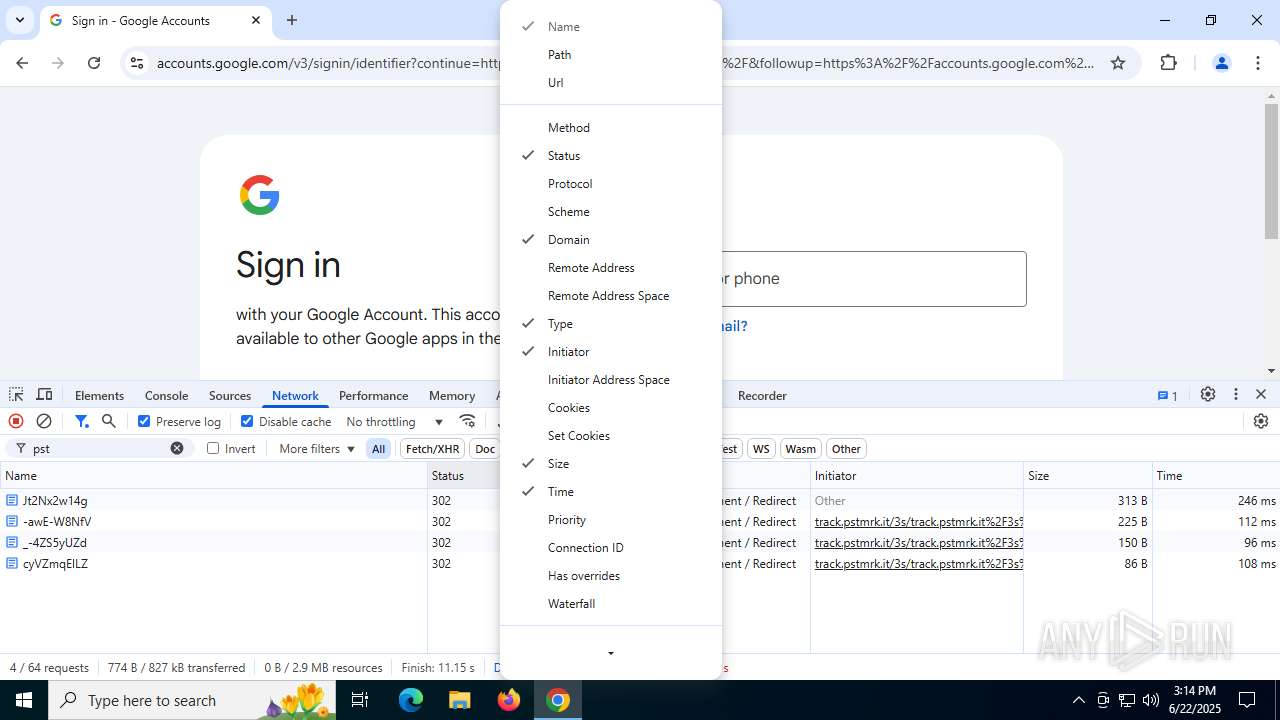Uncheck the Type column option
Image resolution: width=1280 pixels, height=720 pixels.
point(611,324)
